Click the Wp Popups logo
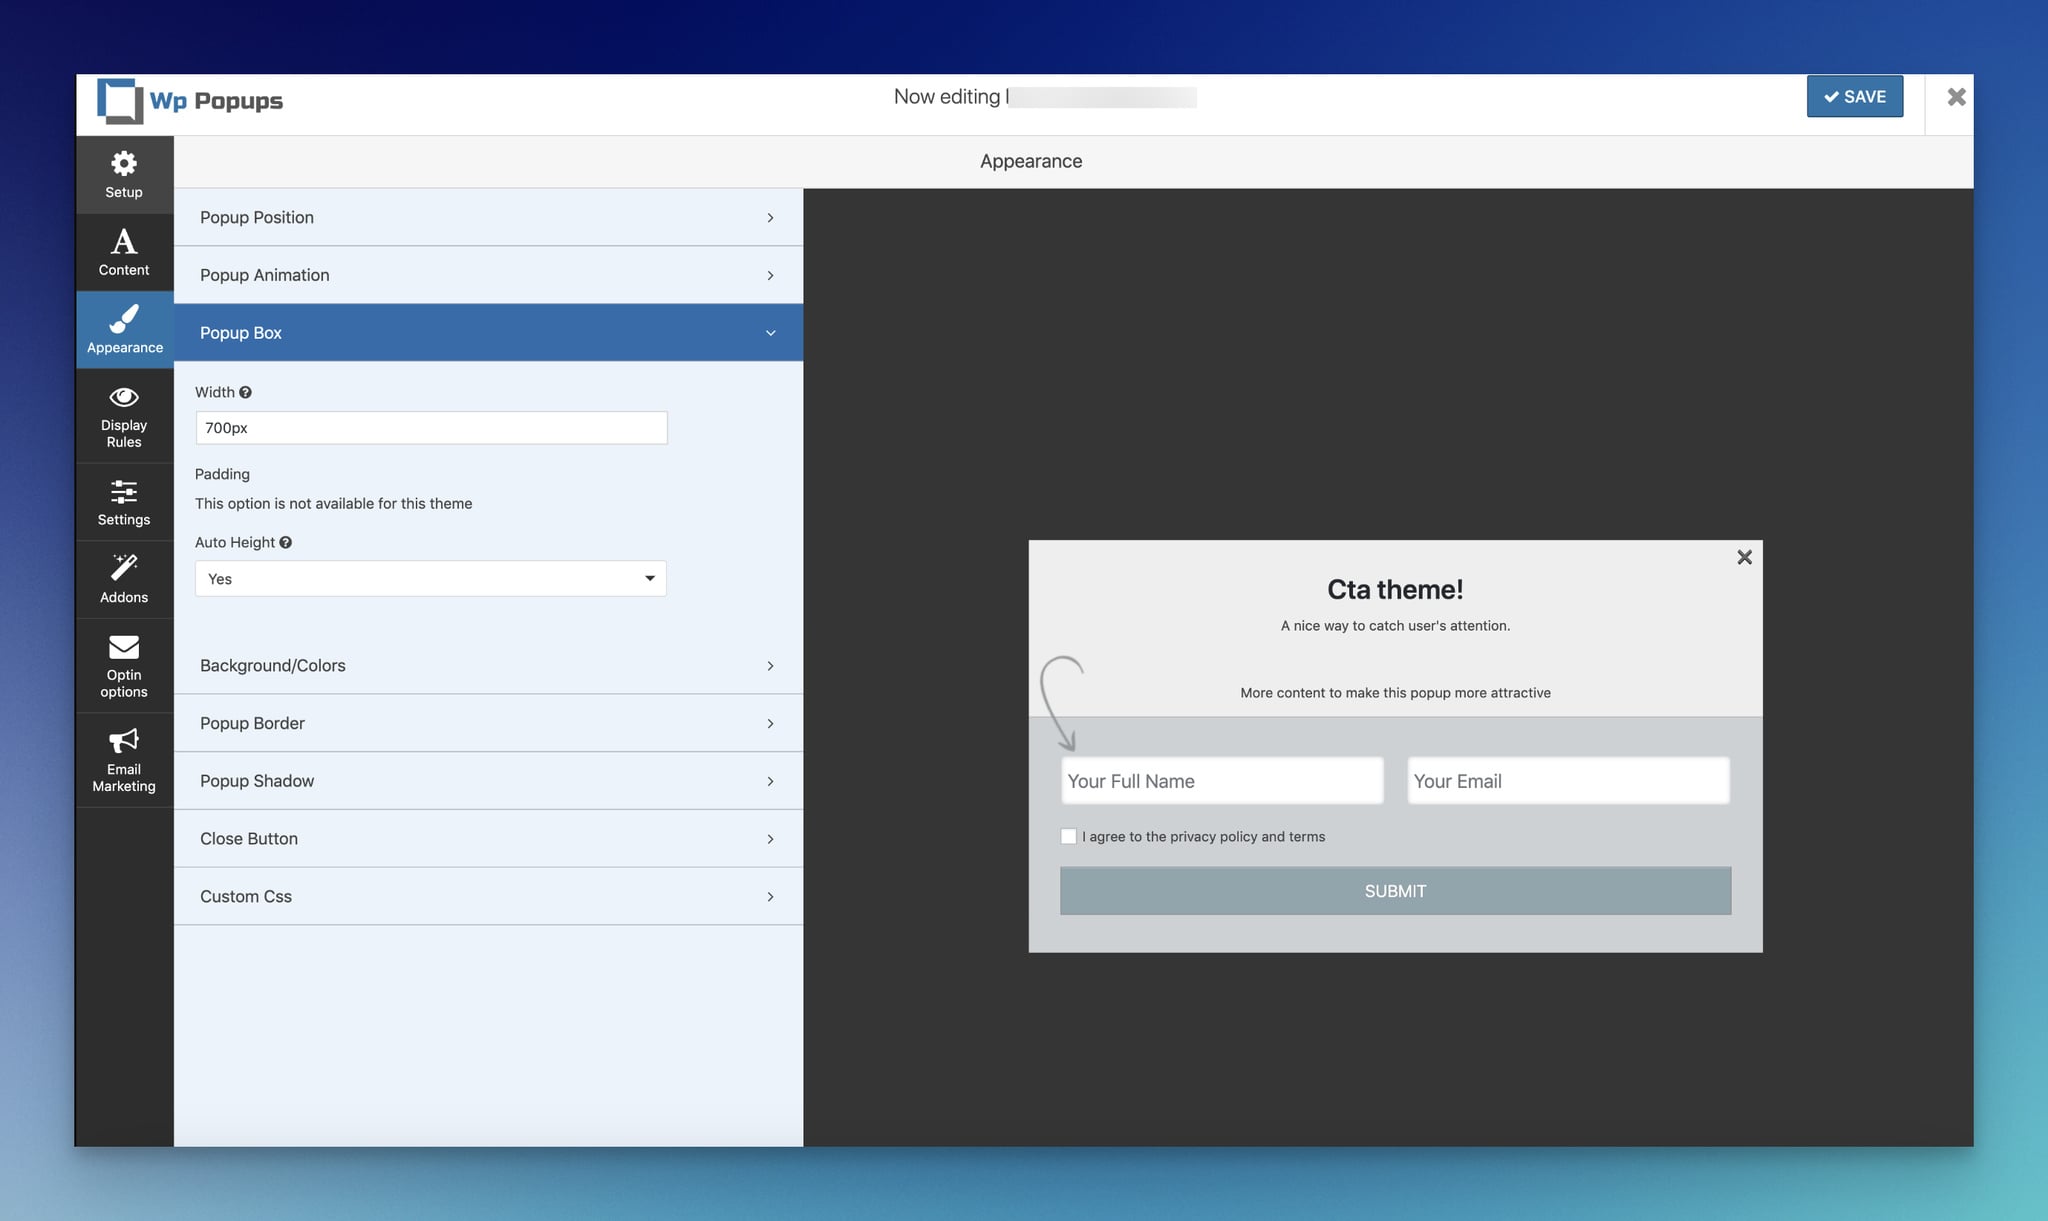 click(x=190, y=101)
